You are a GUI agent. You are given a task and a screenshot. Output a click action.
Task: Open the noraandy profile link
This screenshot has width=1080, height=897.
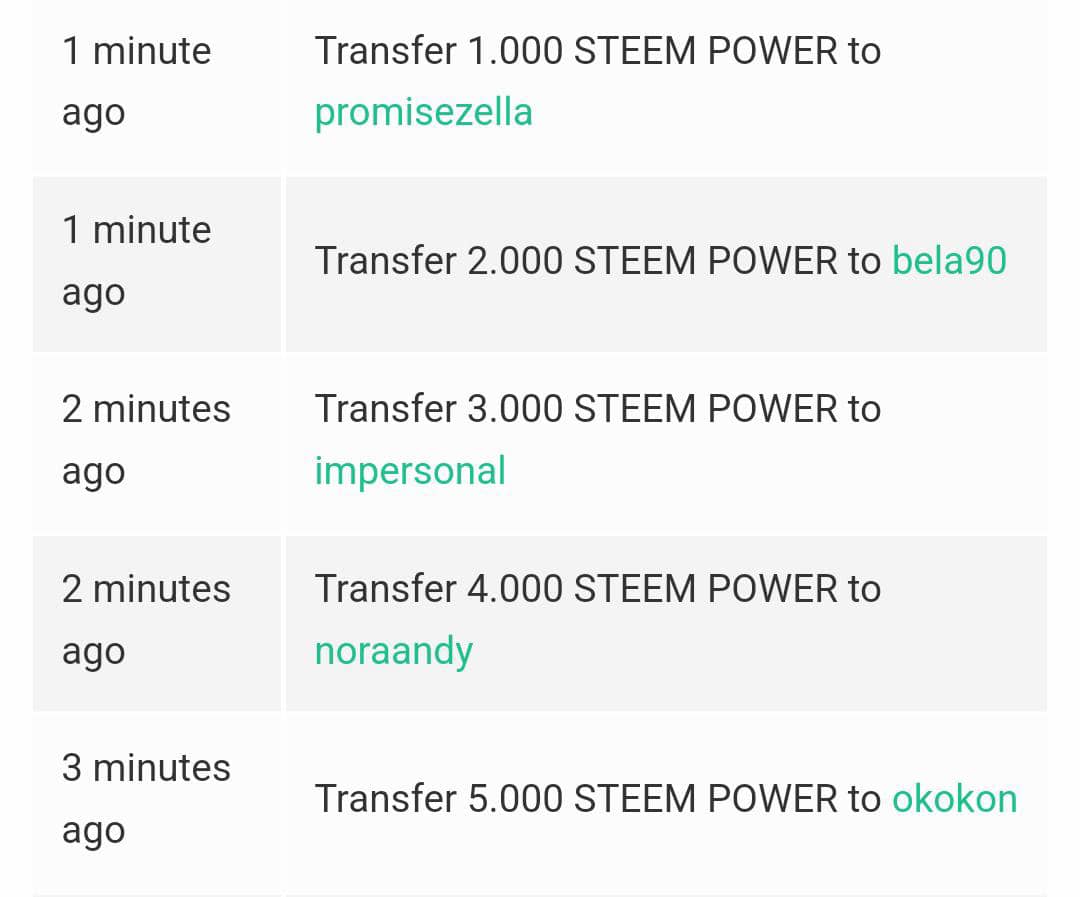[393, 651]
